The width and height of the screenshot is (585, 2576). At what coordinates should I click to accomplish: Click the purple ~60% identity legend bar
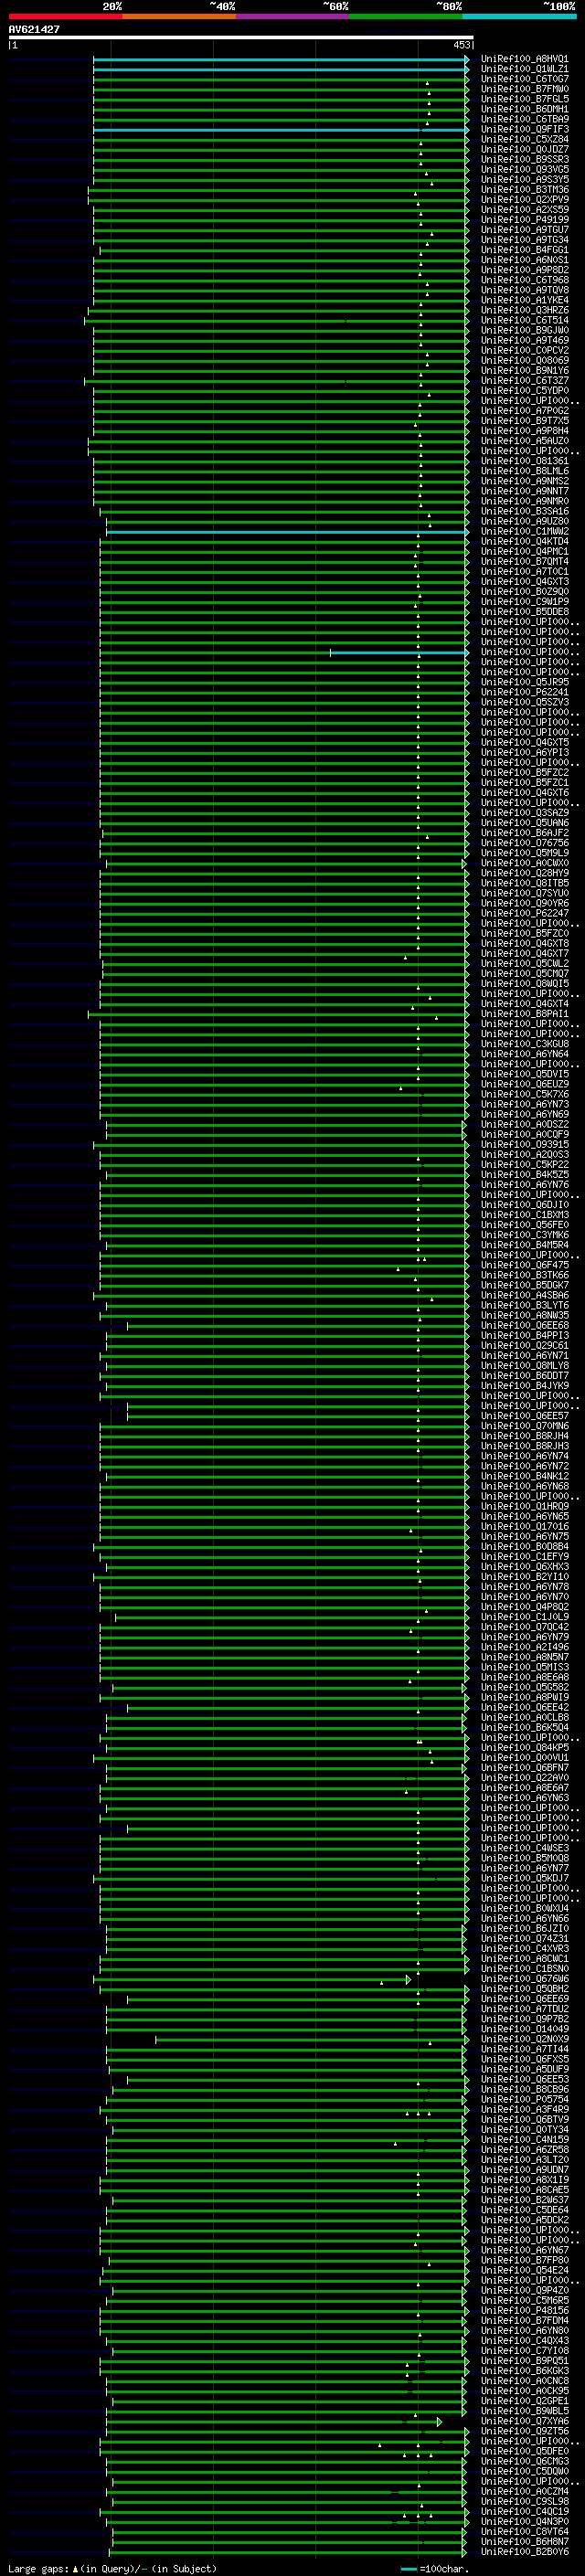(x=292, y=16)
